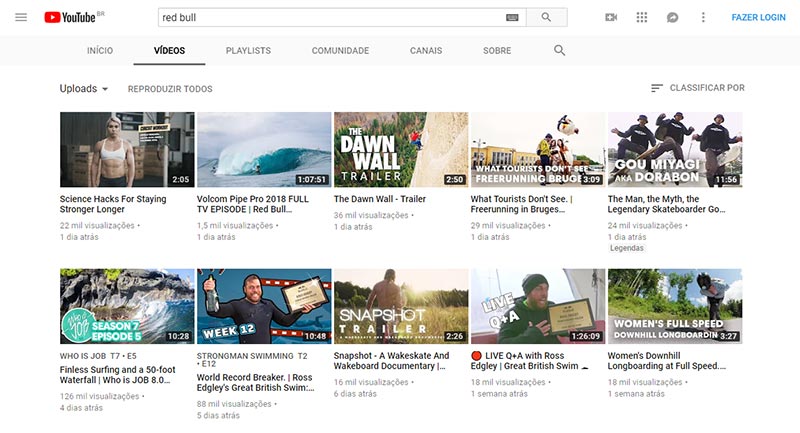Click 6 dias atrás text
The width and height of the screenshot is (800, 433).
click(x=355, y=394)
